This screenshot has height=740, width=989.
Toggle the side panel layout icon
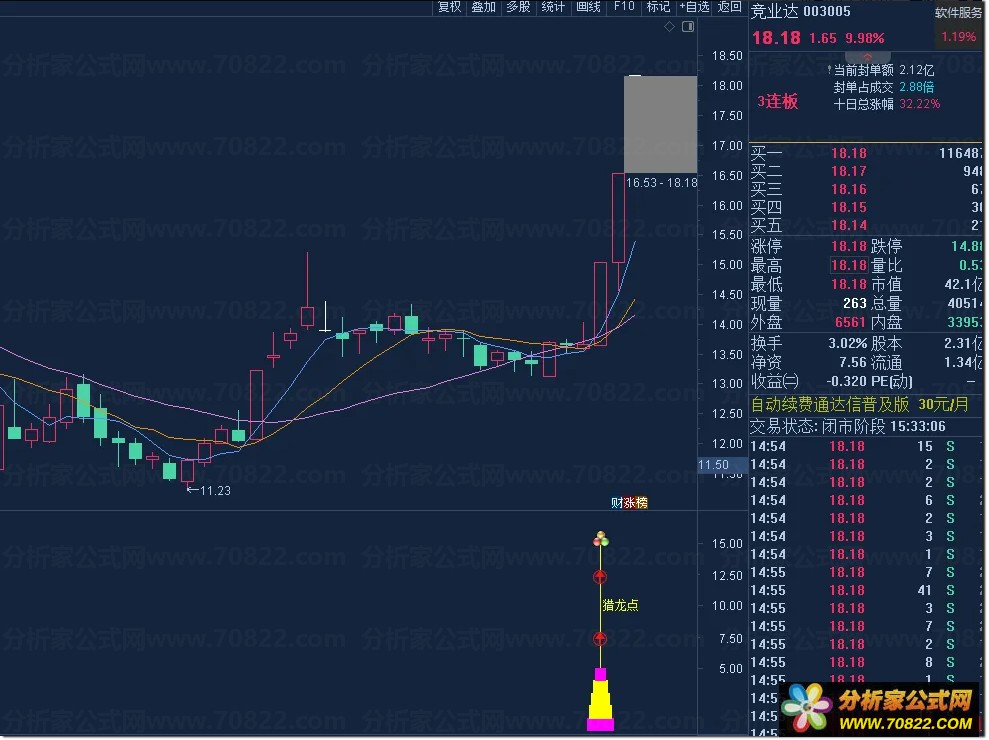pos(688,26)
